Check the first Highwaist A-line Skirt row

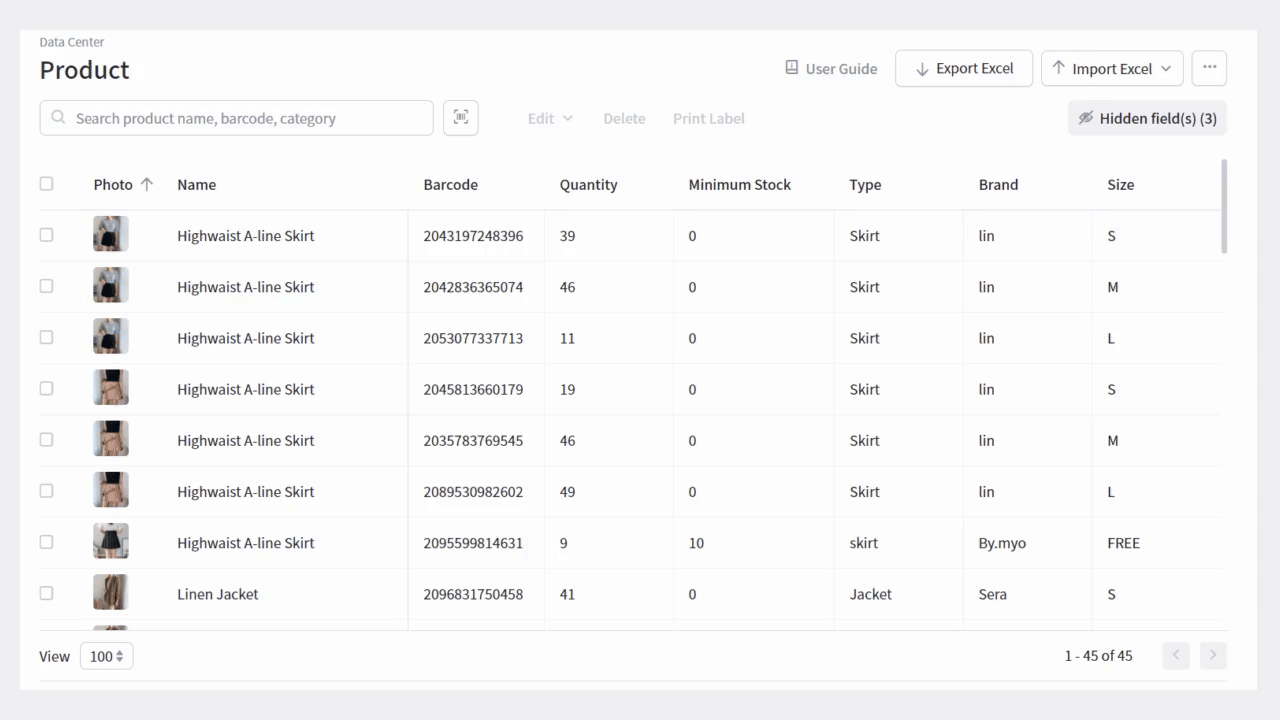point(46,234)
